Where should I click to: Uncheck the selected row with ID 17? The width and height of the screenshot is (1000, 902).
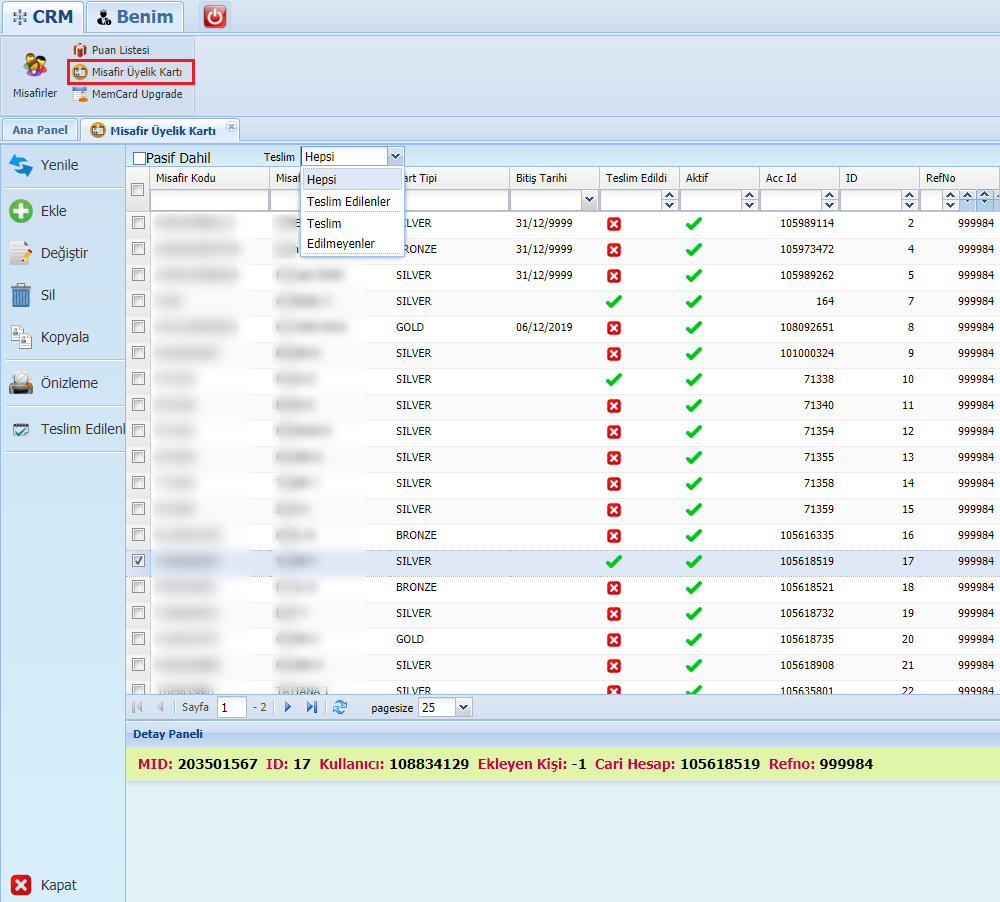tap(138, 561)
